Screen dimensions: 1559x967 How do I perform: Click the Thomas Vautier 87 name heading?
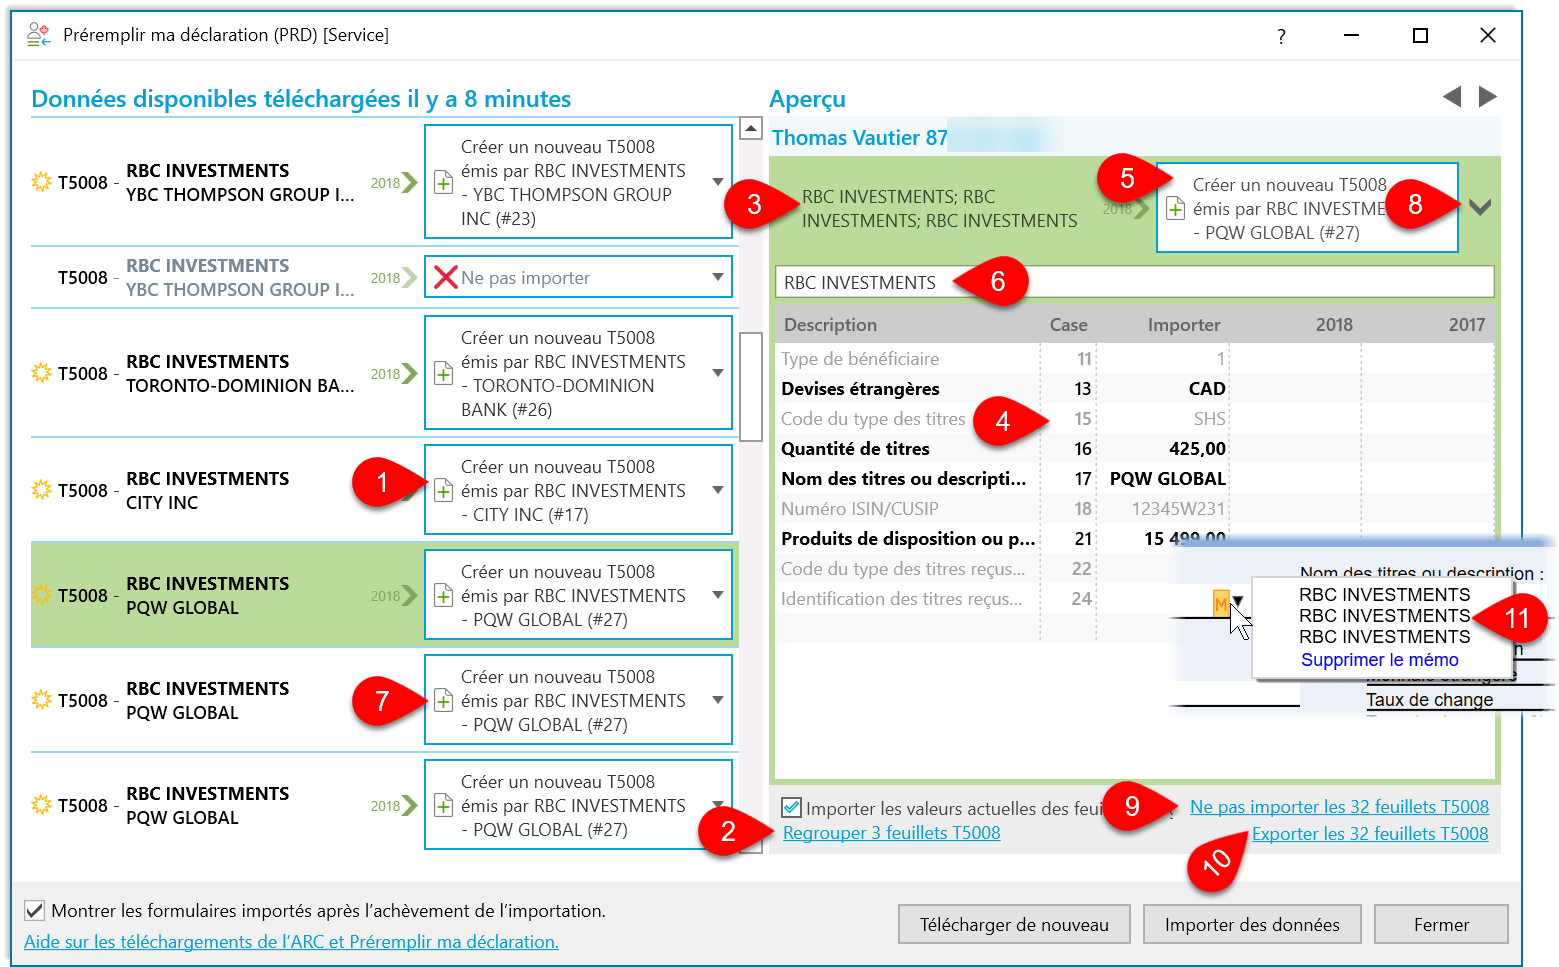tap(859, 138)
